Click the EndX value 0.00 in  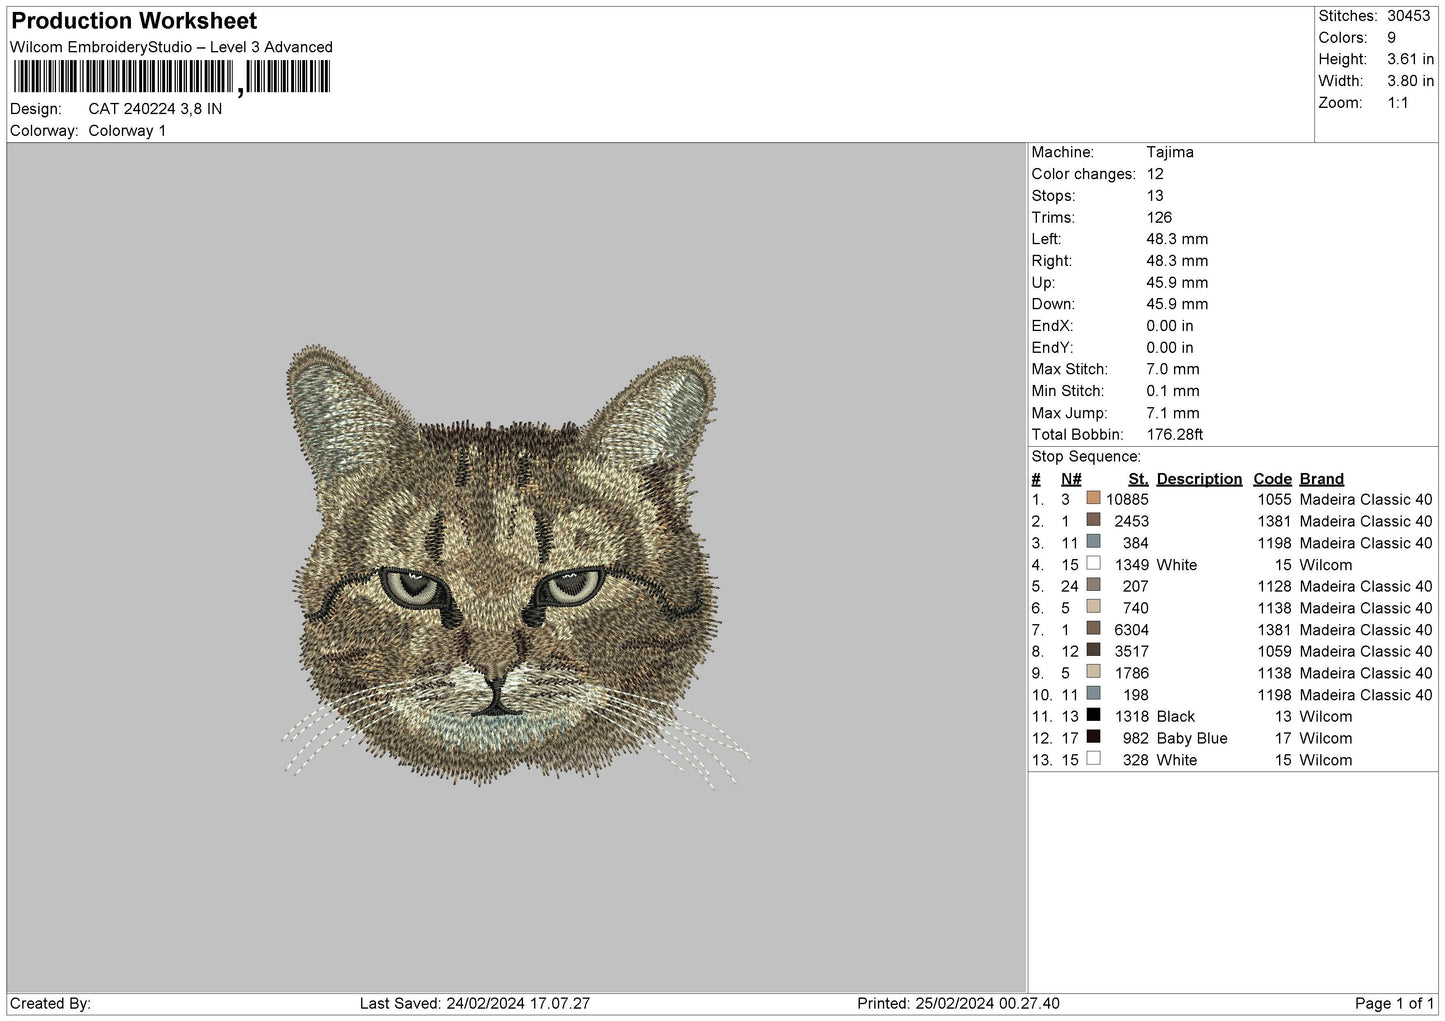pos(1169,326)
